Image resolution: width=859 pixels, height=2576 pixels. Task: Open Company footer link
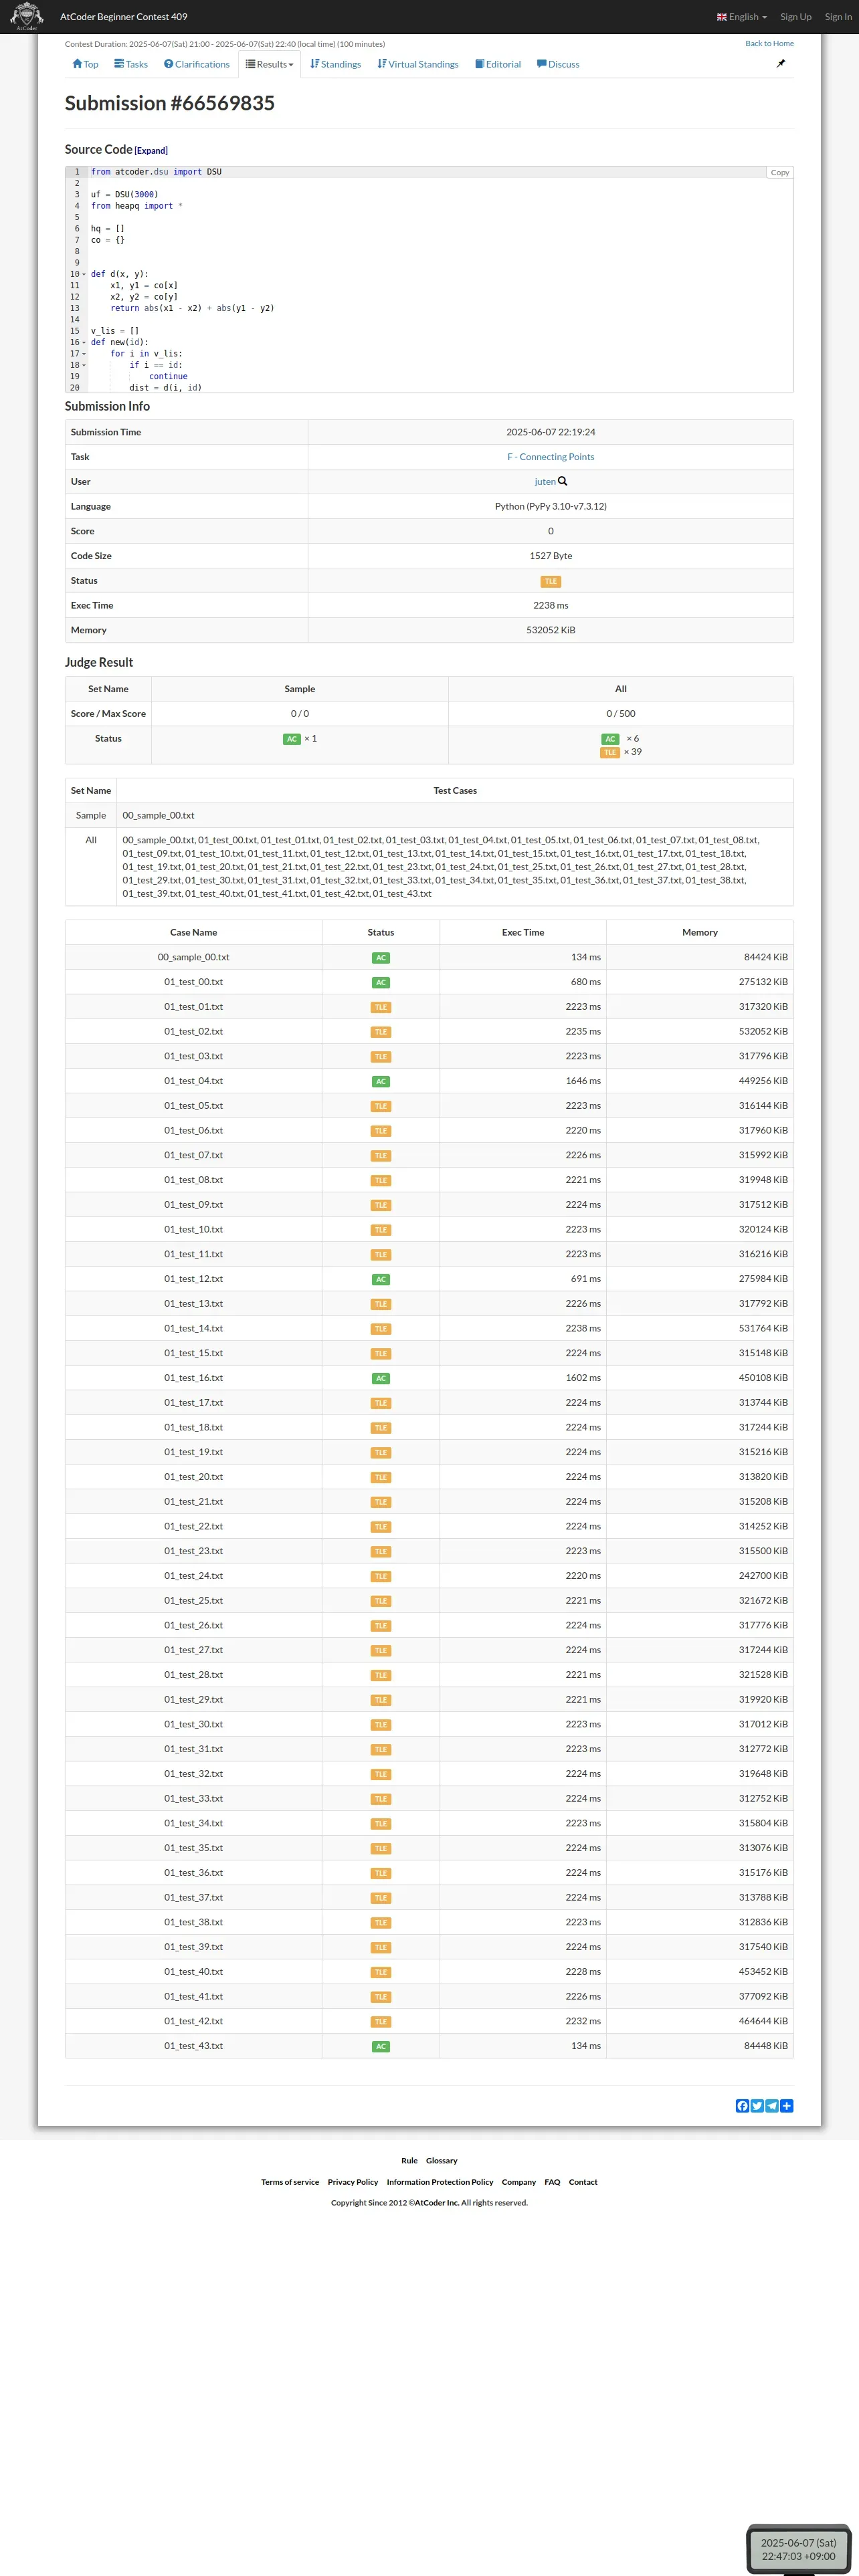coord(519,2182)
